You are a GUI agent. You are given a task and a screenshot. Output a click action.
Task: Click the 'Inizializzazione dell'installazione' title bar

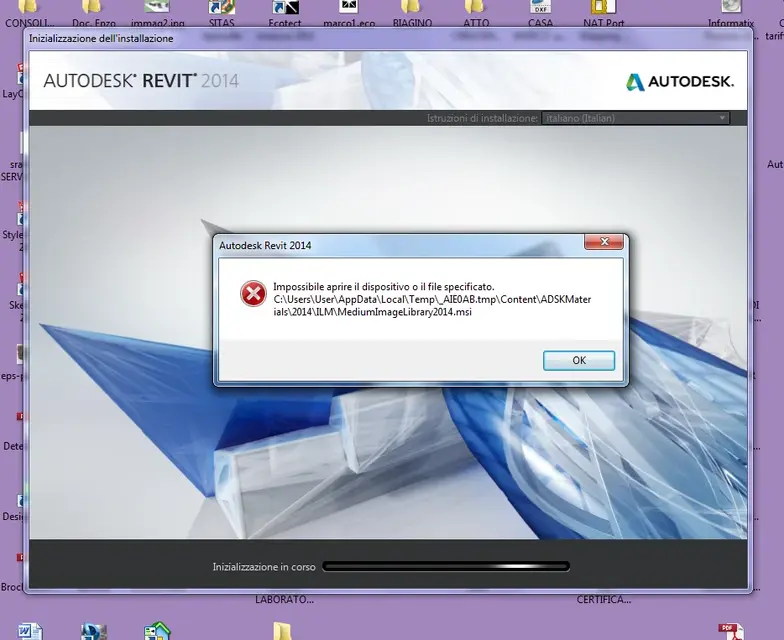(x=388, y=38)
